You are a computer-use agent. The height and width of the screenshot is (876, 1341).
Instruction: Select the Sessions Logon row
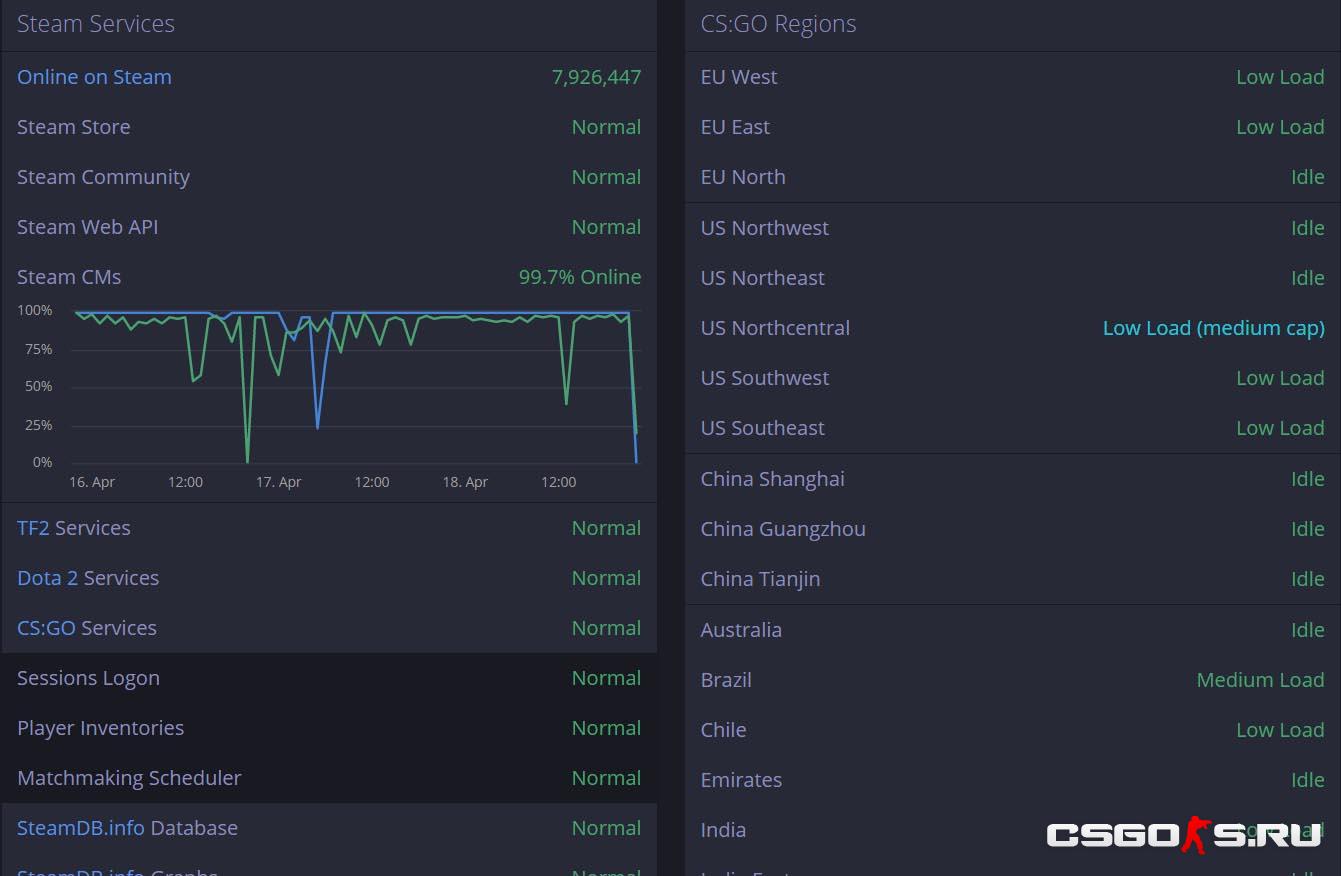(329, 678)
